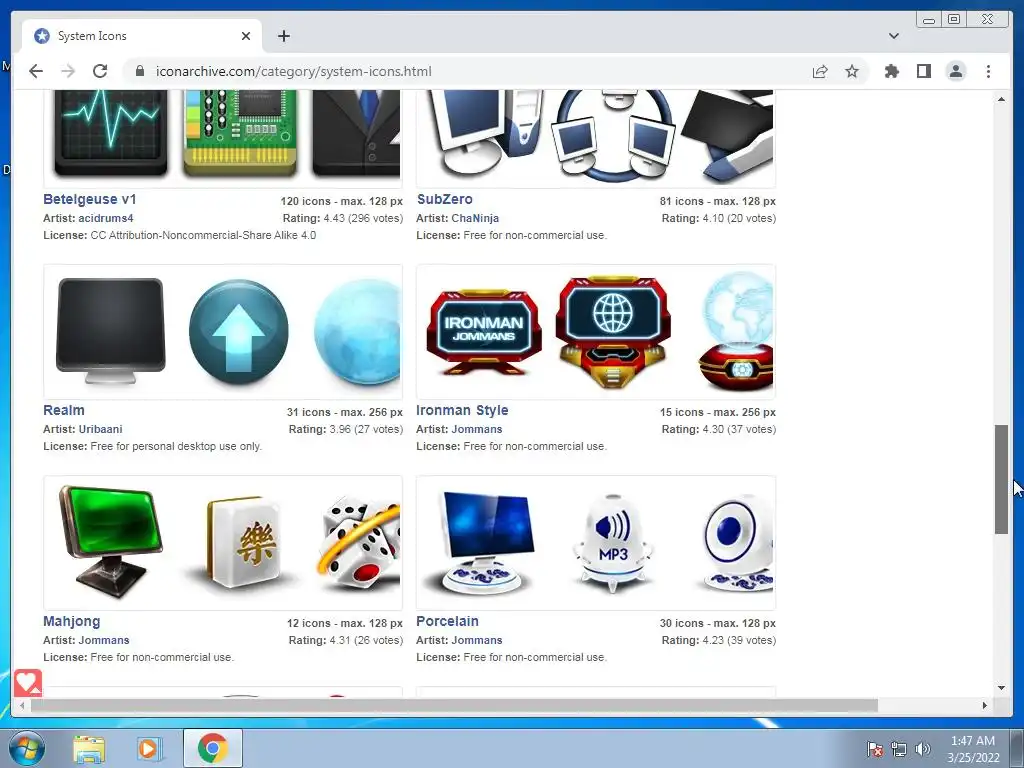Click the Porcelain webcam icon

(x=738, y=542)
